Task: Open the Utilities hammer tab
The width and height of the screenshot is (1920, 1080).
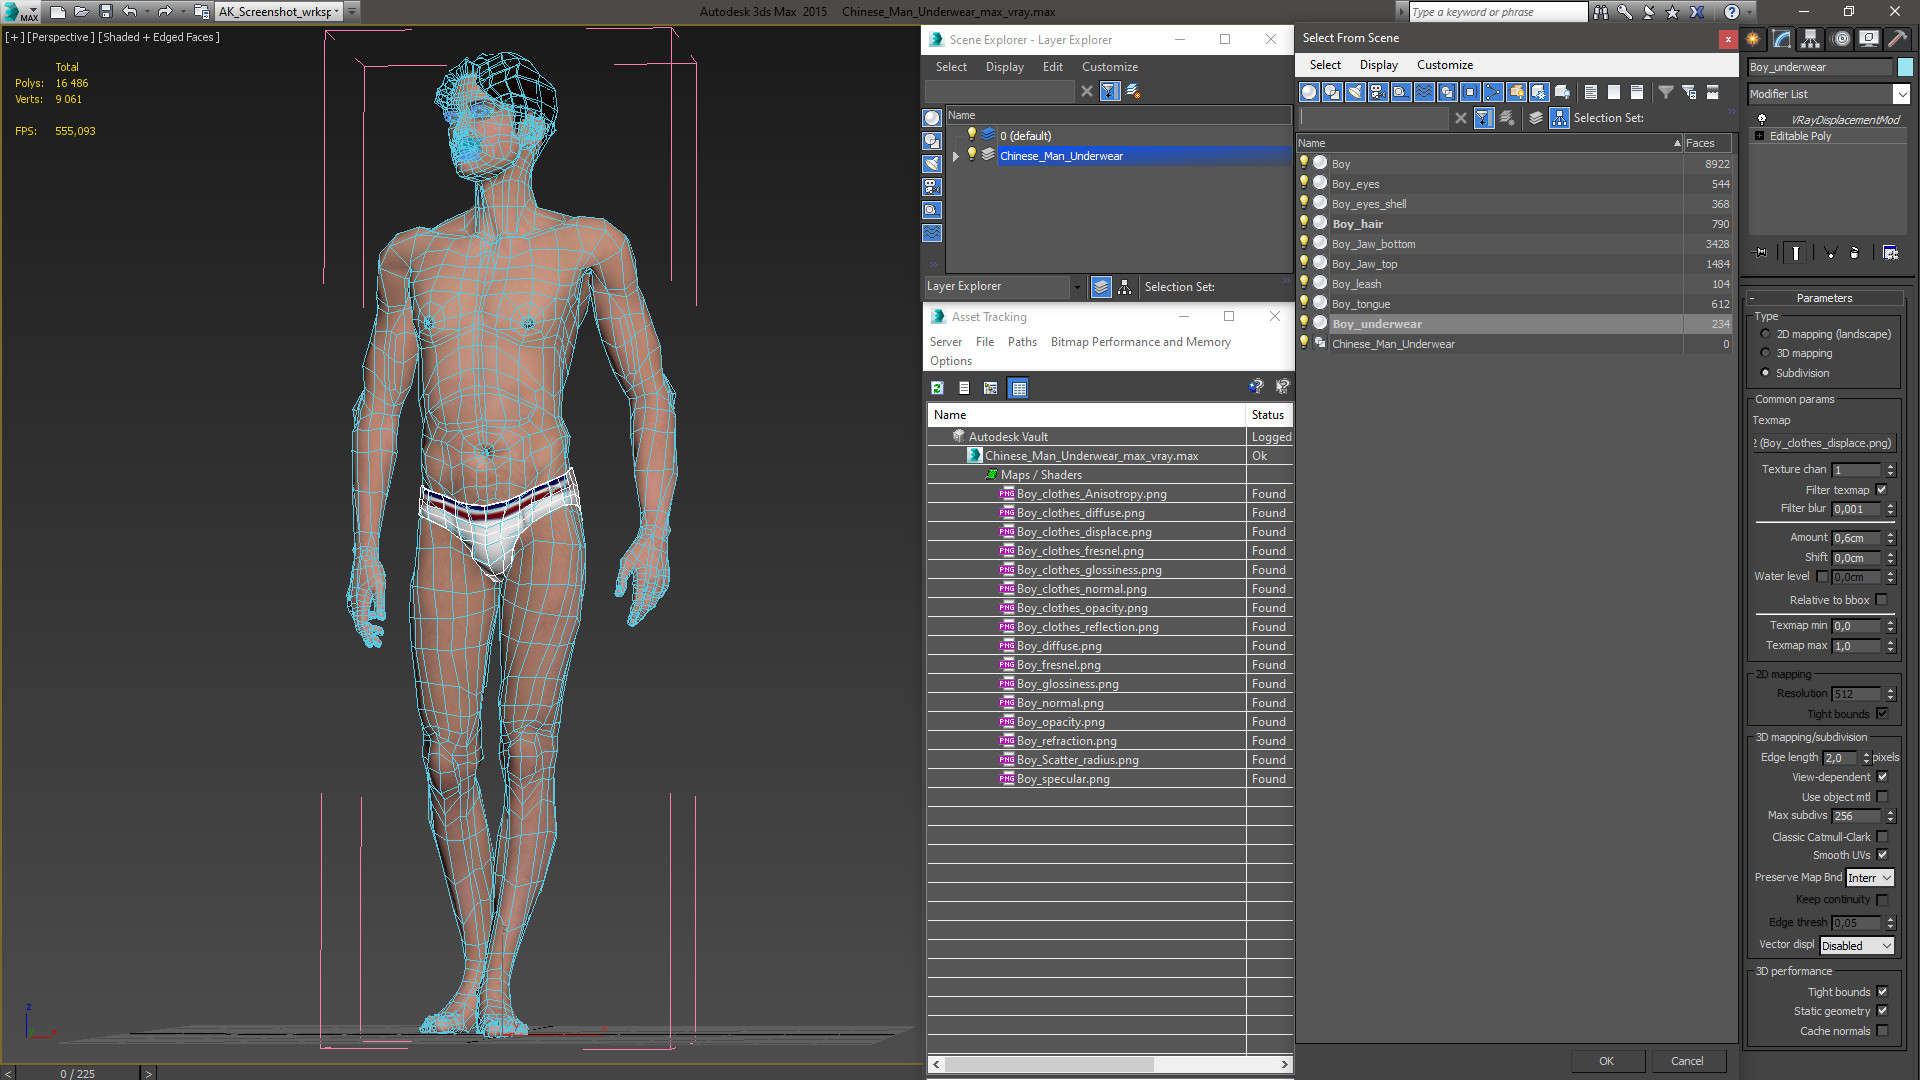Action: click(1897, 39)
